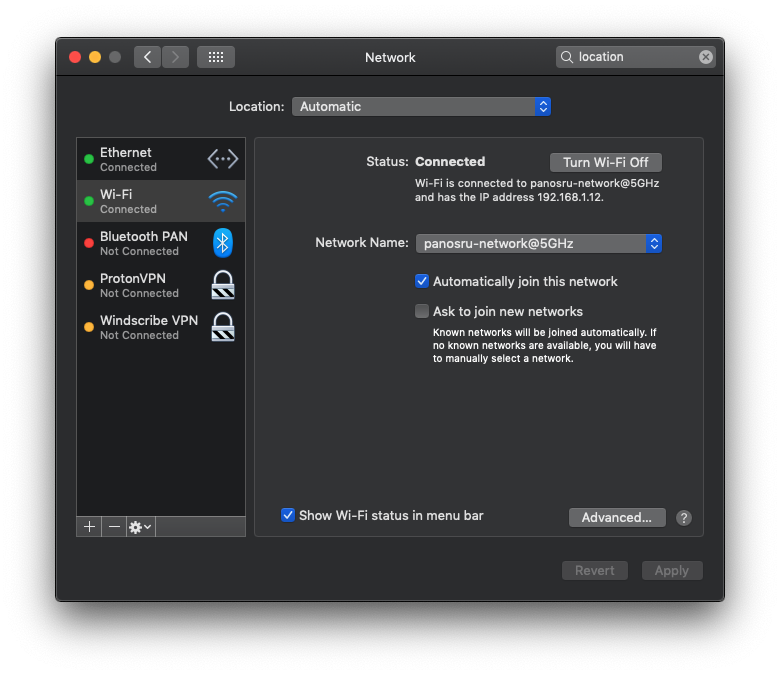The width and height of the screenshot is (780, 675).
Task: Select the ProtonVPN service
Action: pos(161,285)
